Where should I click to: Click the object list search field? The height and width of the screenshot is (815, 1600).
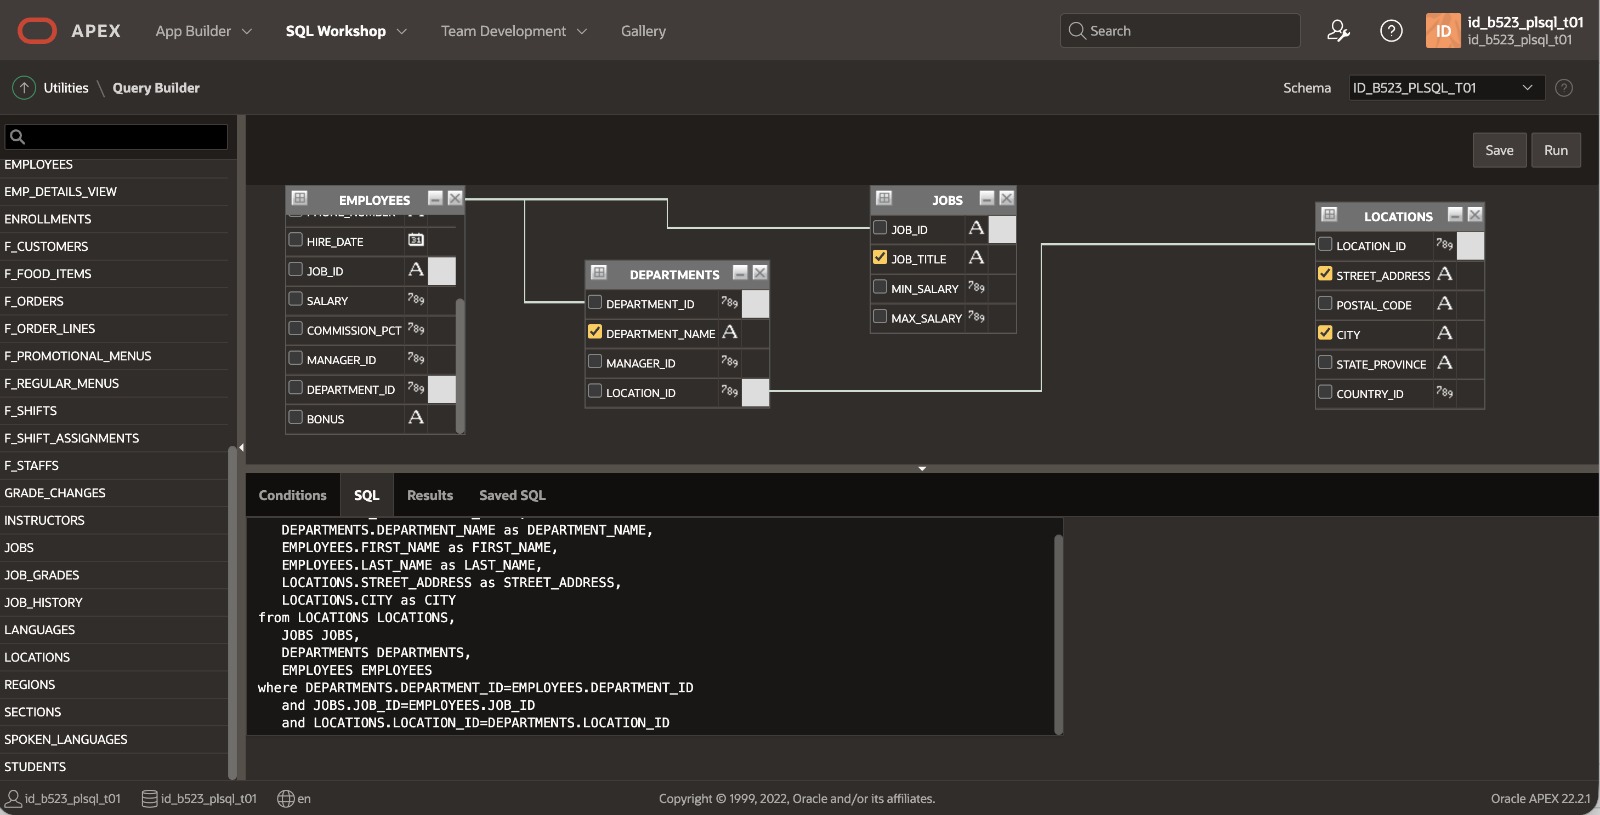click(x=116, y=136)
